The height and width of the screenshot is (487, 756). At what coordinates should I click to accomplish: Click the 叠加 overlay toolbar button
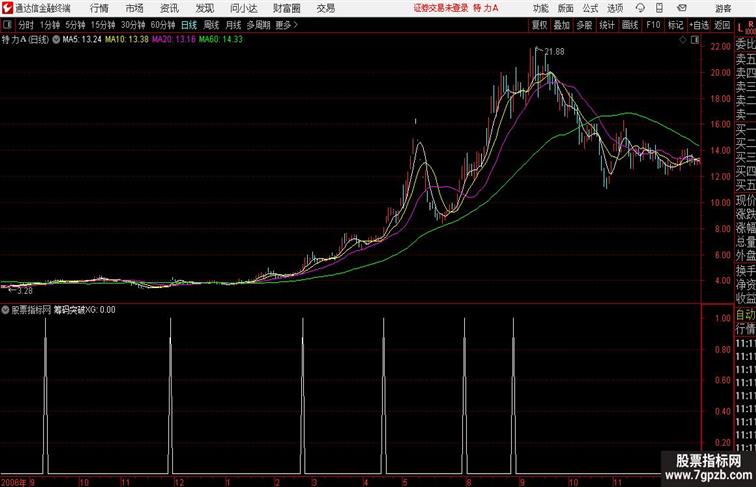[562, 25]
